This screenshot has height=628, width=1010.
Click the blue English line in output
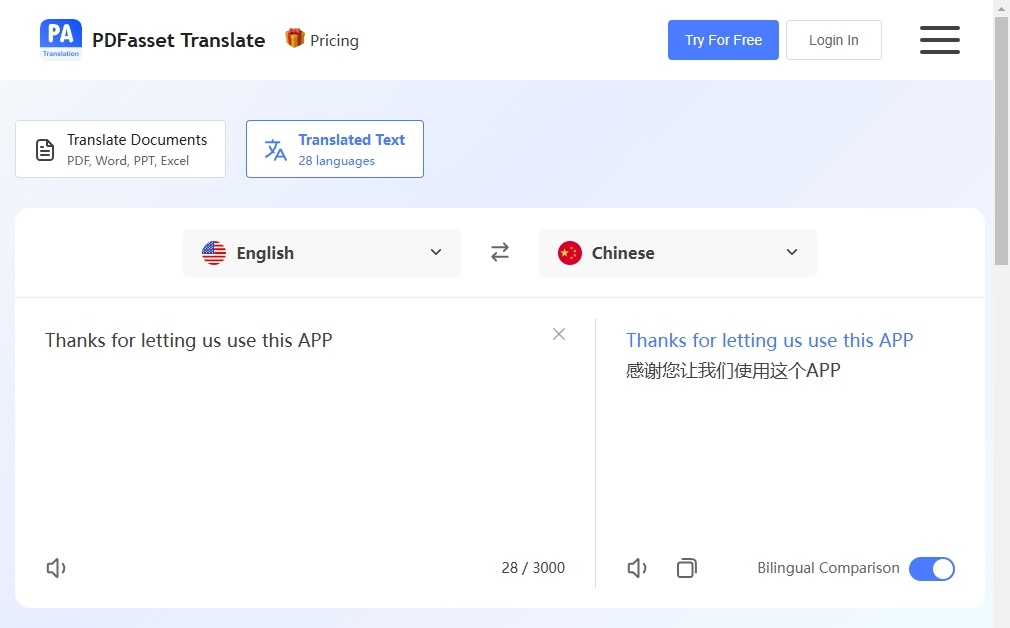click(770, 340)
